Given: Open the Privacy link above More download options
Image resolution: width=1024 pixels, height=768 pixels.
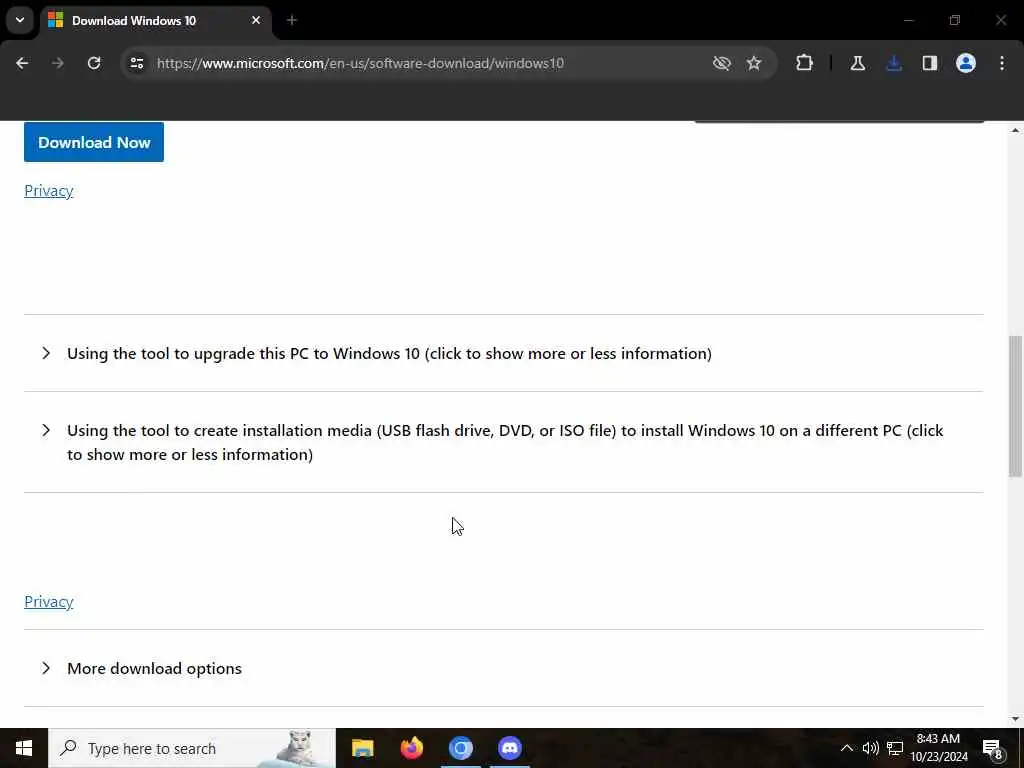Looking at the screenshot, I should pyautogui.click(x=49, y=601).
